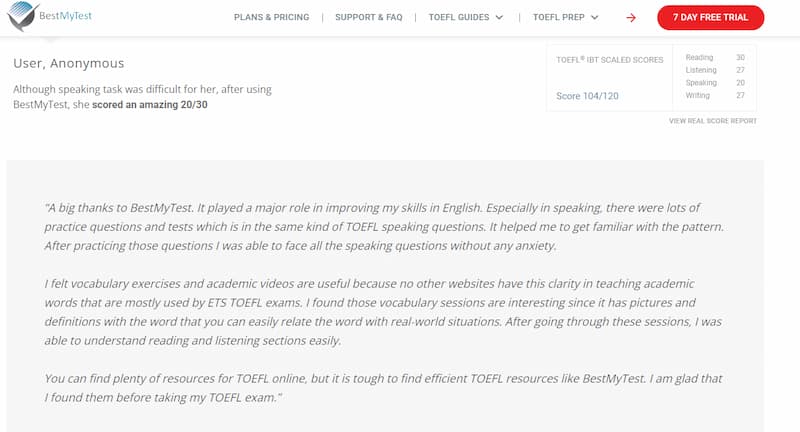Click the Listening score row
The height and width of the screenshot is (432, 800).
(715, 70)
